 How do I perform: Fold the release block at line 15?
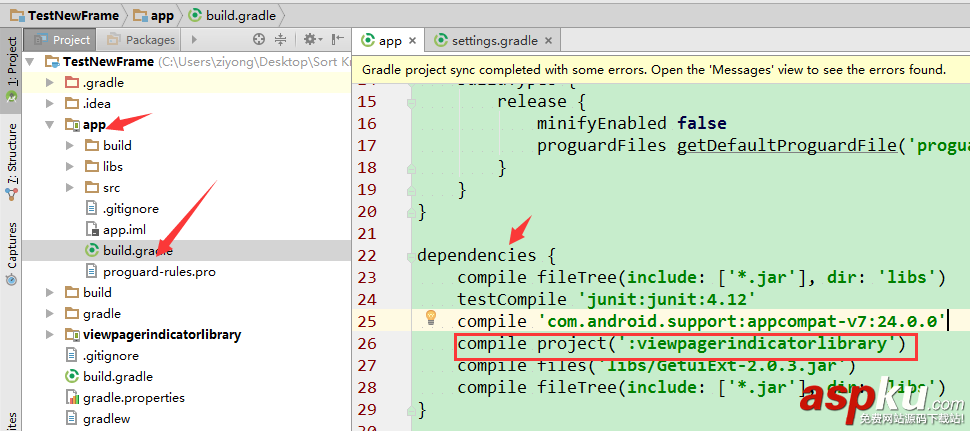(x=409, y=102)
